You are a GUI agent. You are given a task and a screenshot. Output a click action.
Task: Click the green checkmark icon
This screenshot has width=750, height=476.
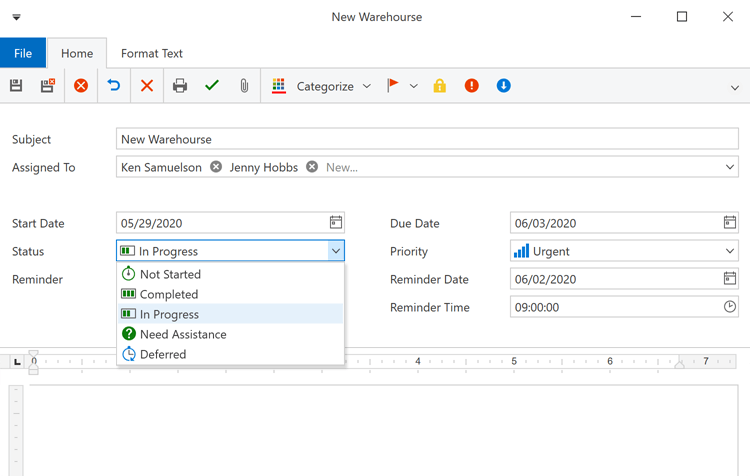[212, 86]
